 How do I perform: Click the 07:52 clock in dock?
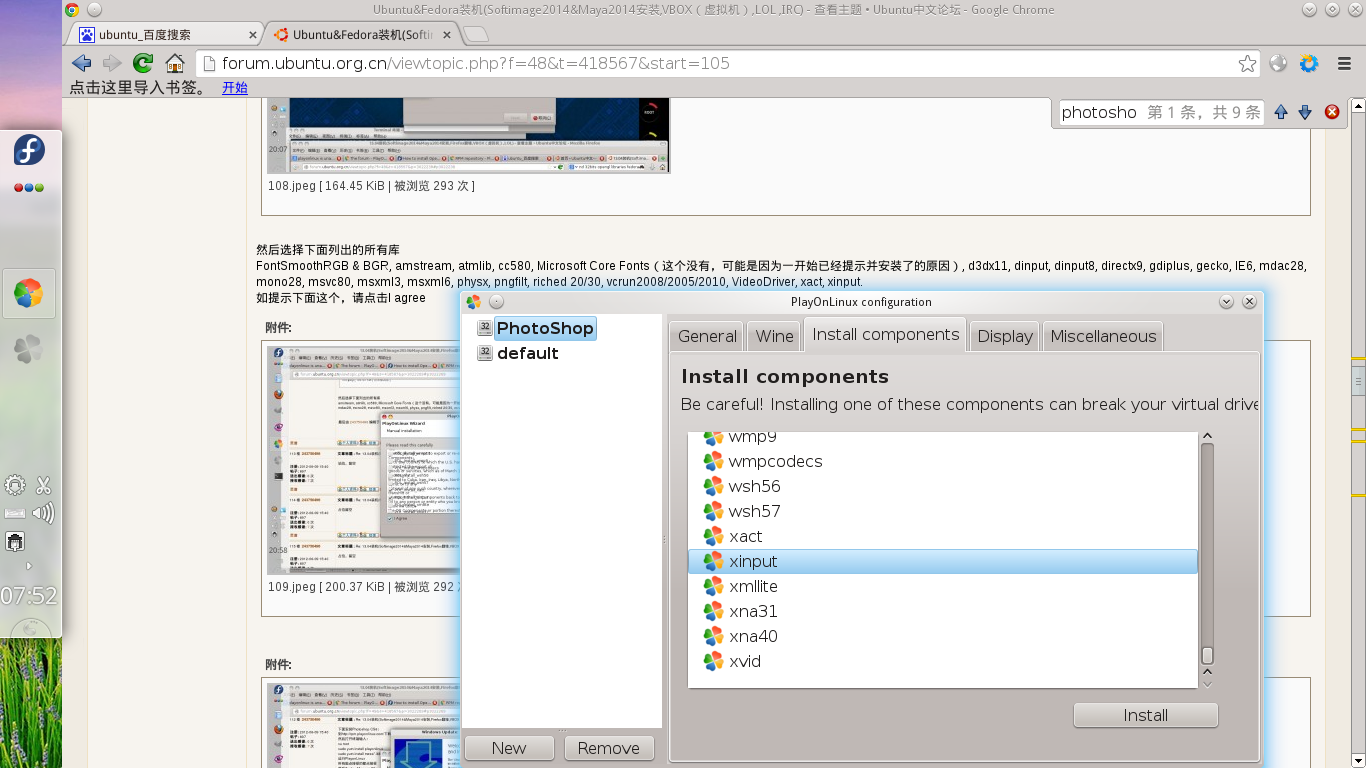point(28,596)
